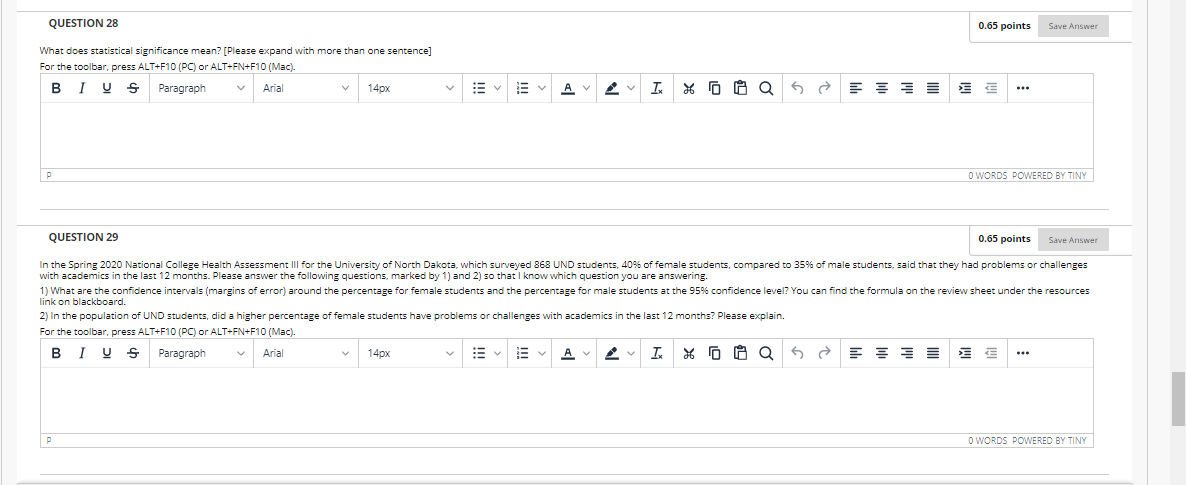Click Cut scissors icon in Question 28 toolbar
Image resolution: width=1186 pixels, height=485 pixels.
click(688, 89)
